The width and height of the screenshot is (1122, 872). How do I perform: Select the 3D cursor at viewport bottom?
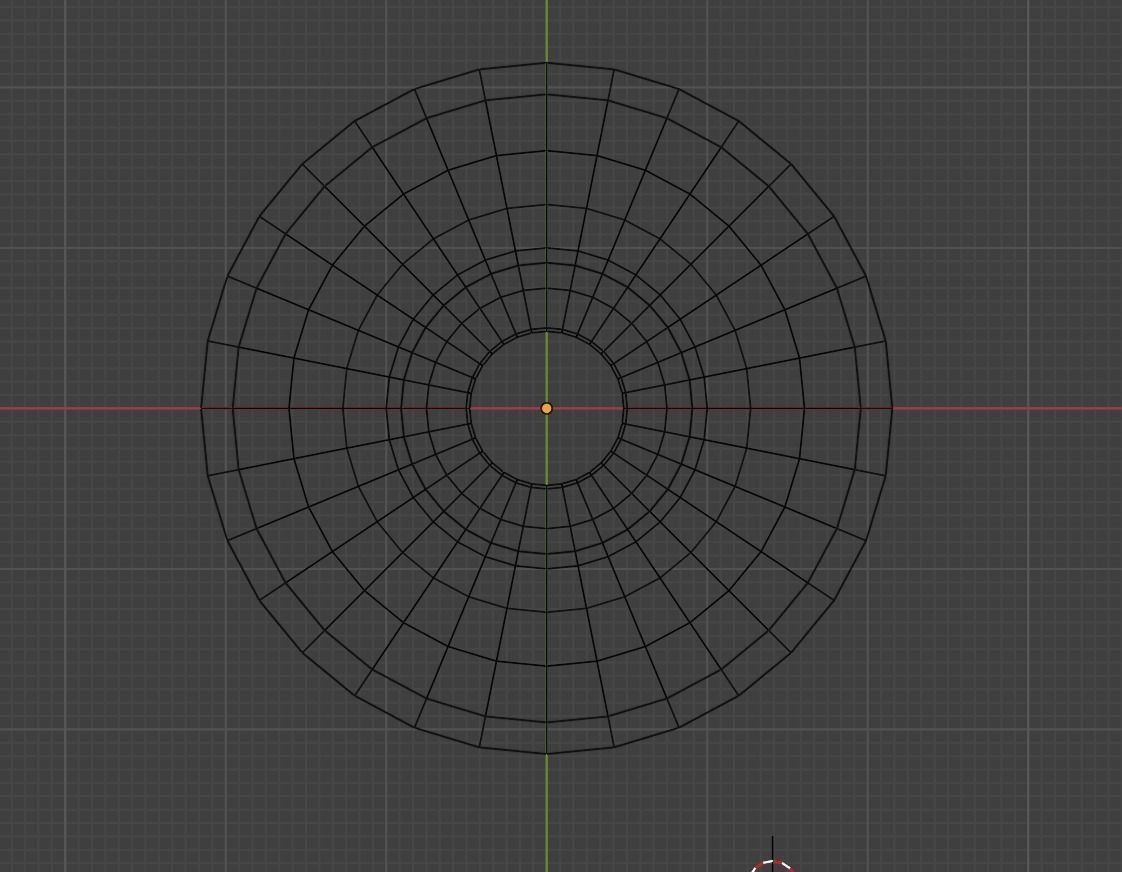[773, 856]
